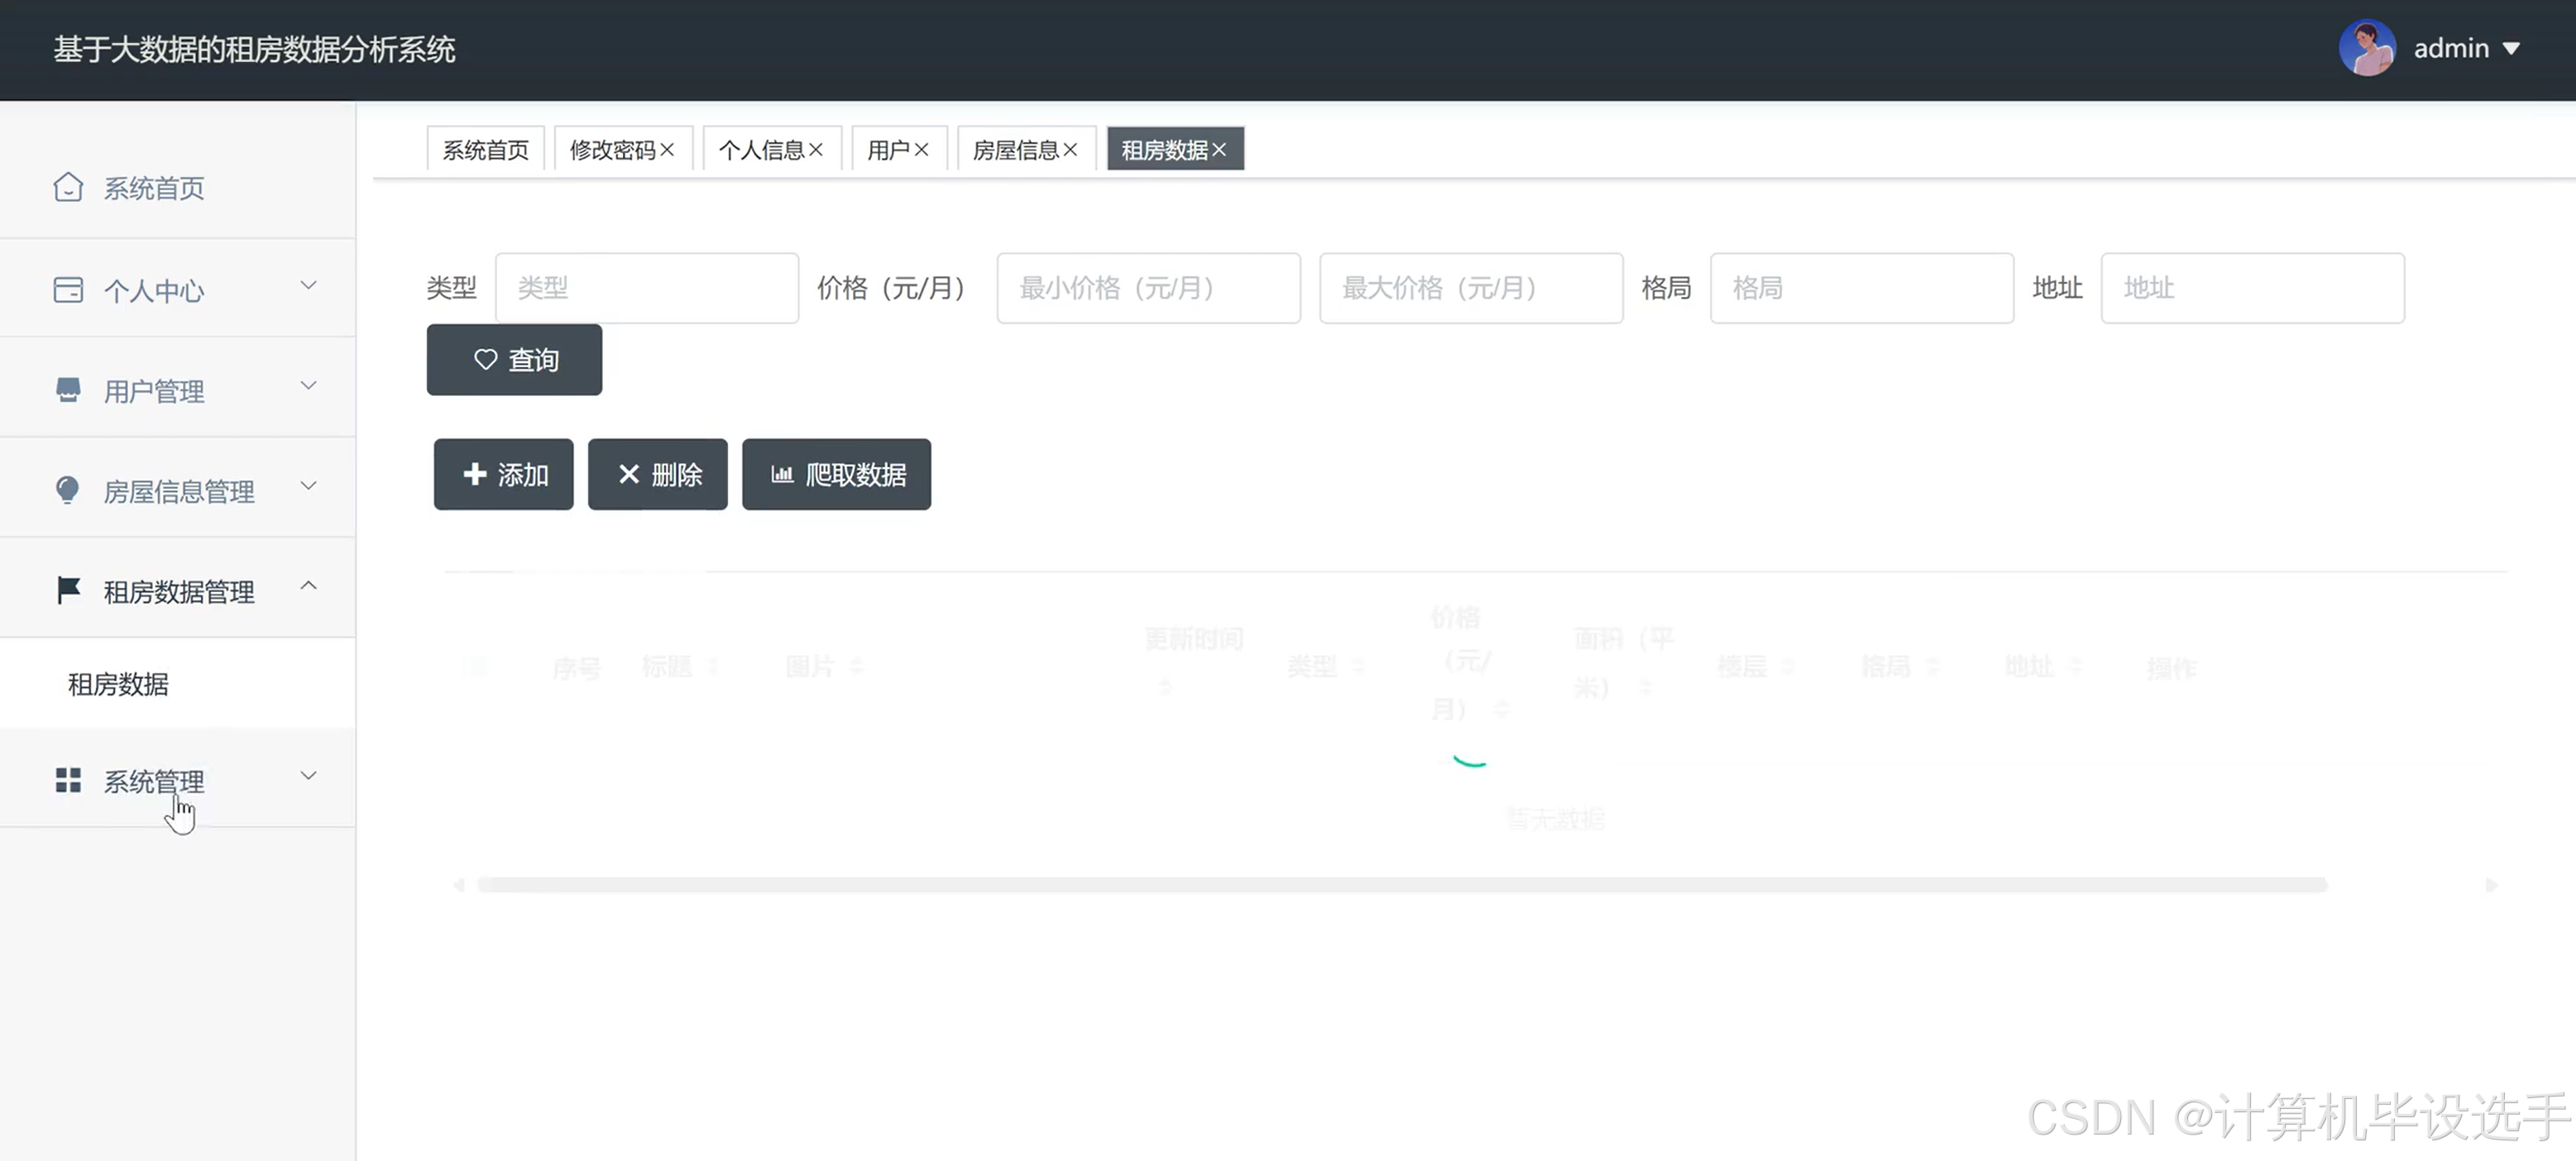The image size is (2576, 1161).
Task: Switch to the 系统首页 tab
Action: tap(486, 149)
